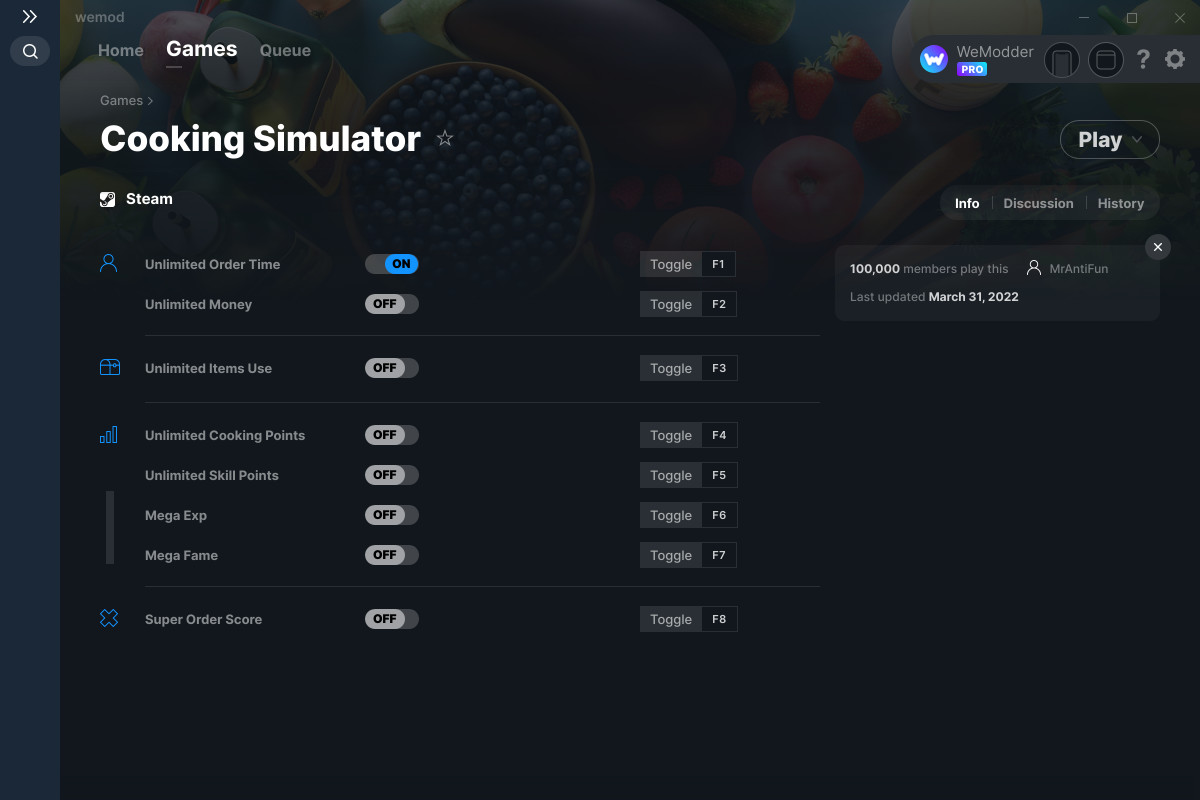
Task: Dismiss the info panel with the X
Action: coord(1157,246)
